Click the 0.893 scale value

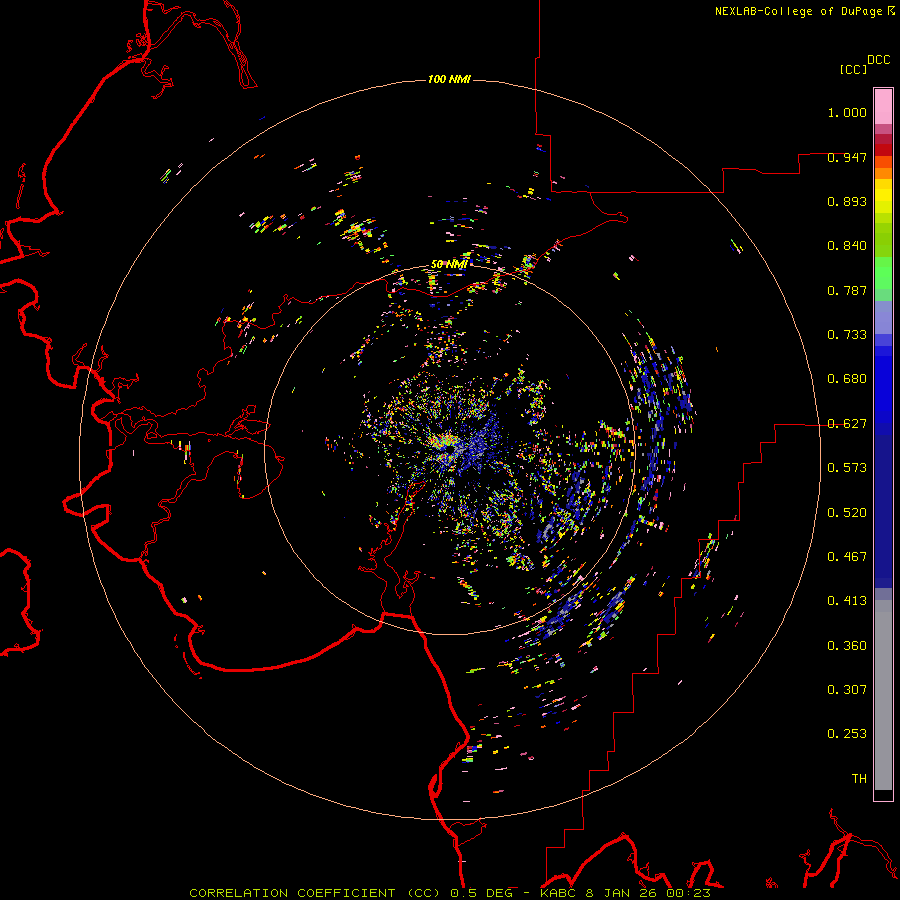(x=847, y=201)
